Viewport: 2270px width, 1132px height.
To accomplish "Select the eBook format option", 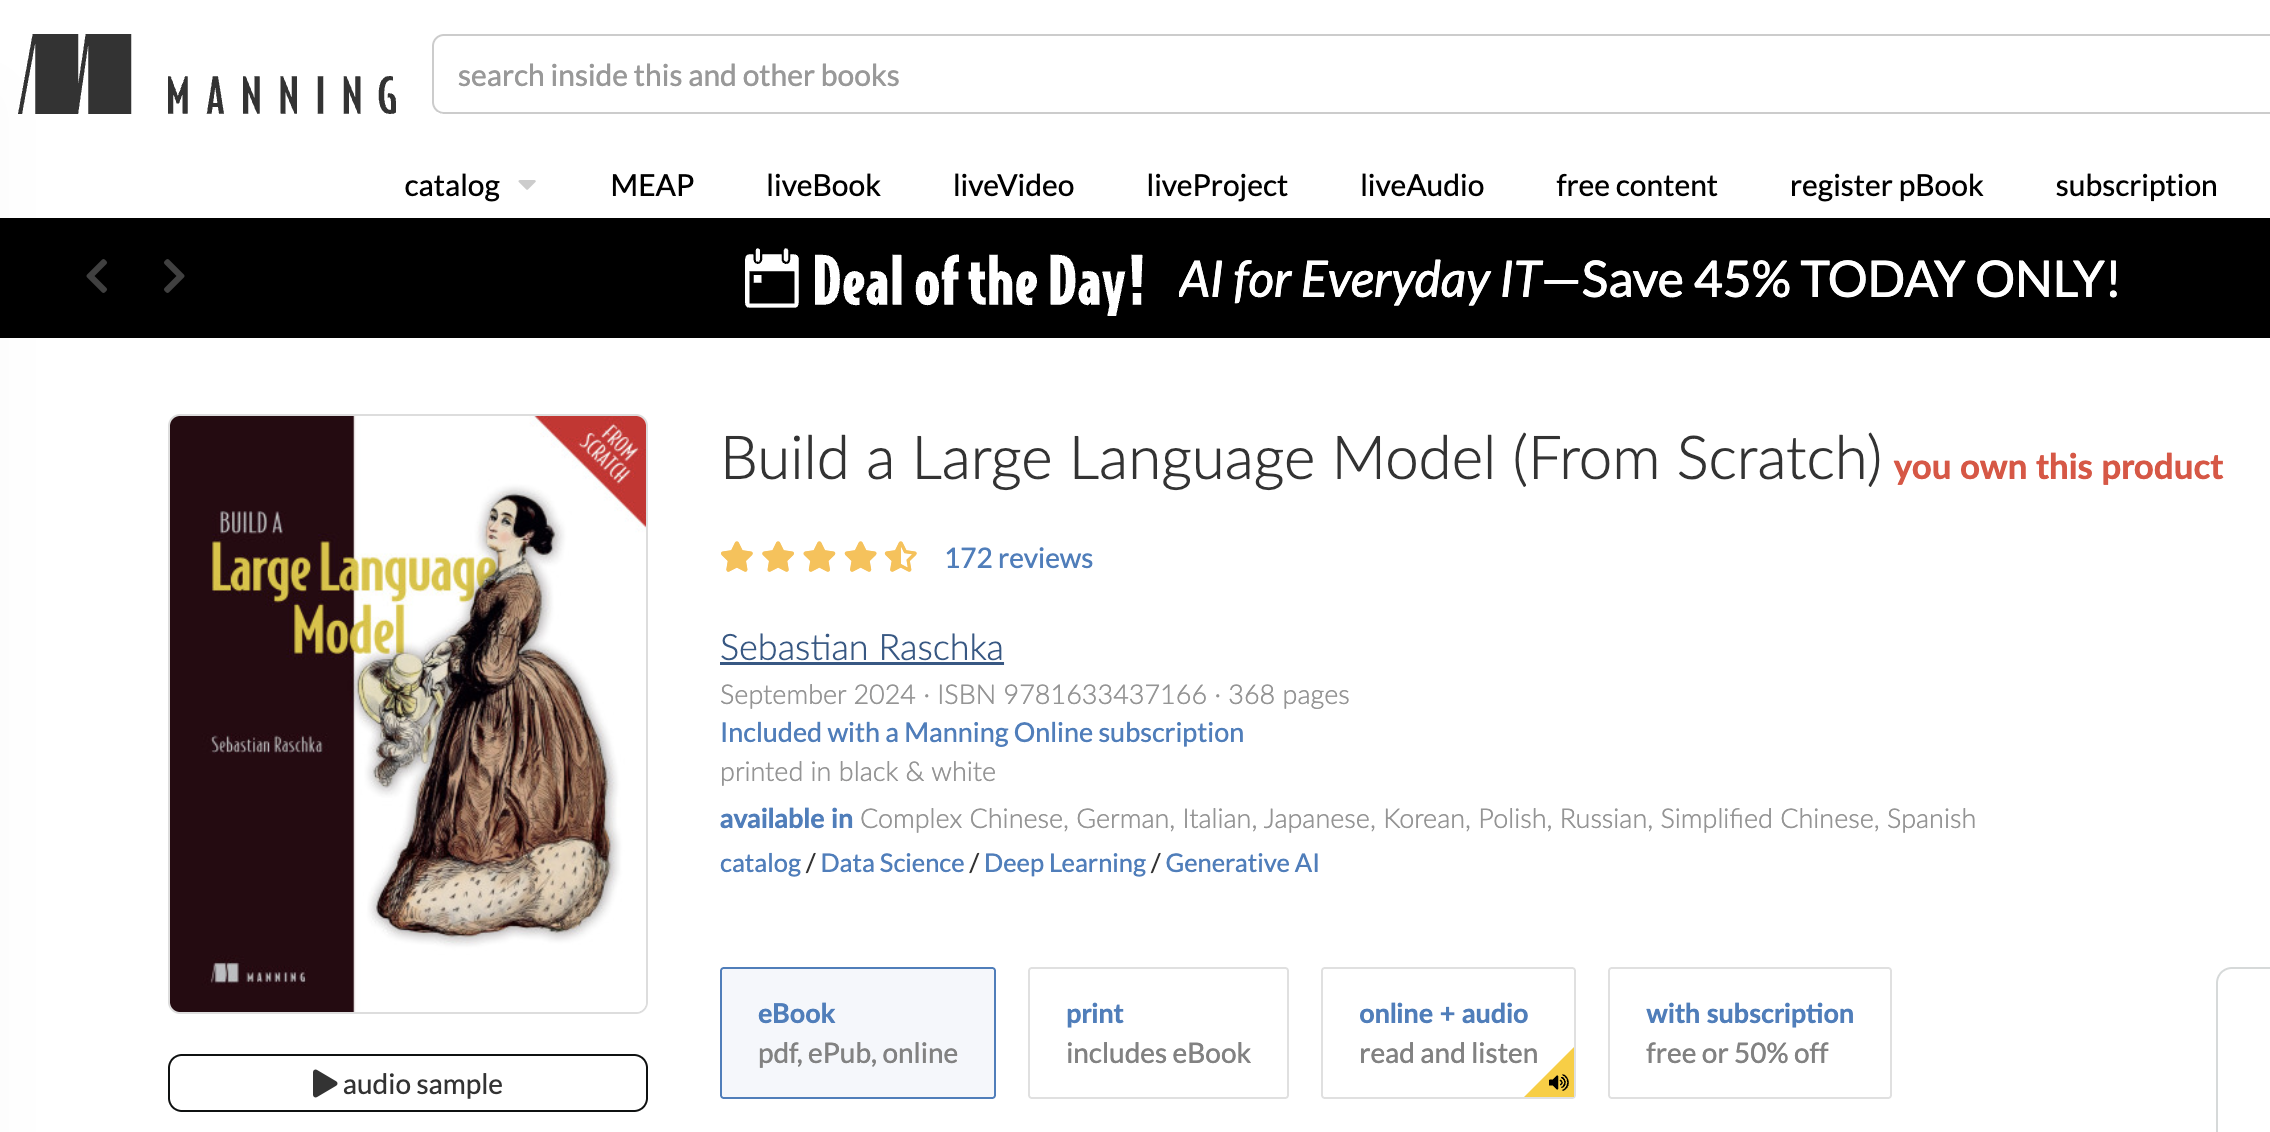I will (857, 1032).
